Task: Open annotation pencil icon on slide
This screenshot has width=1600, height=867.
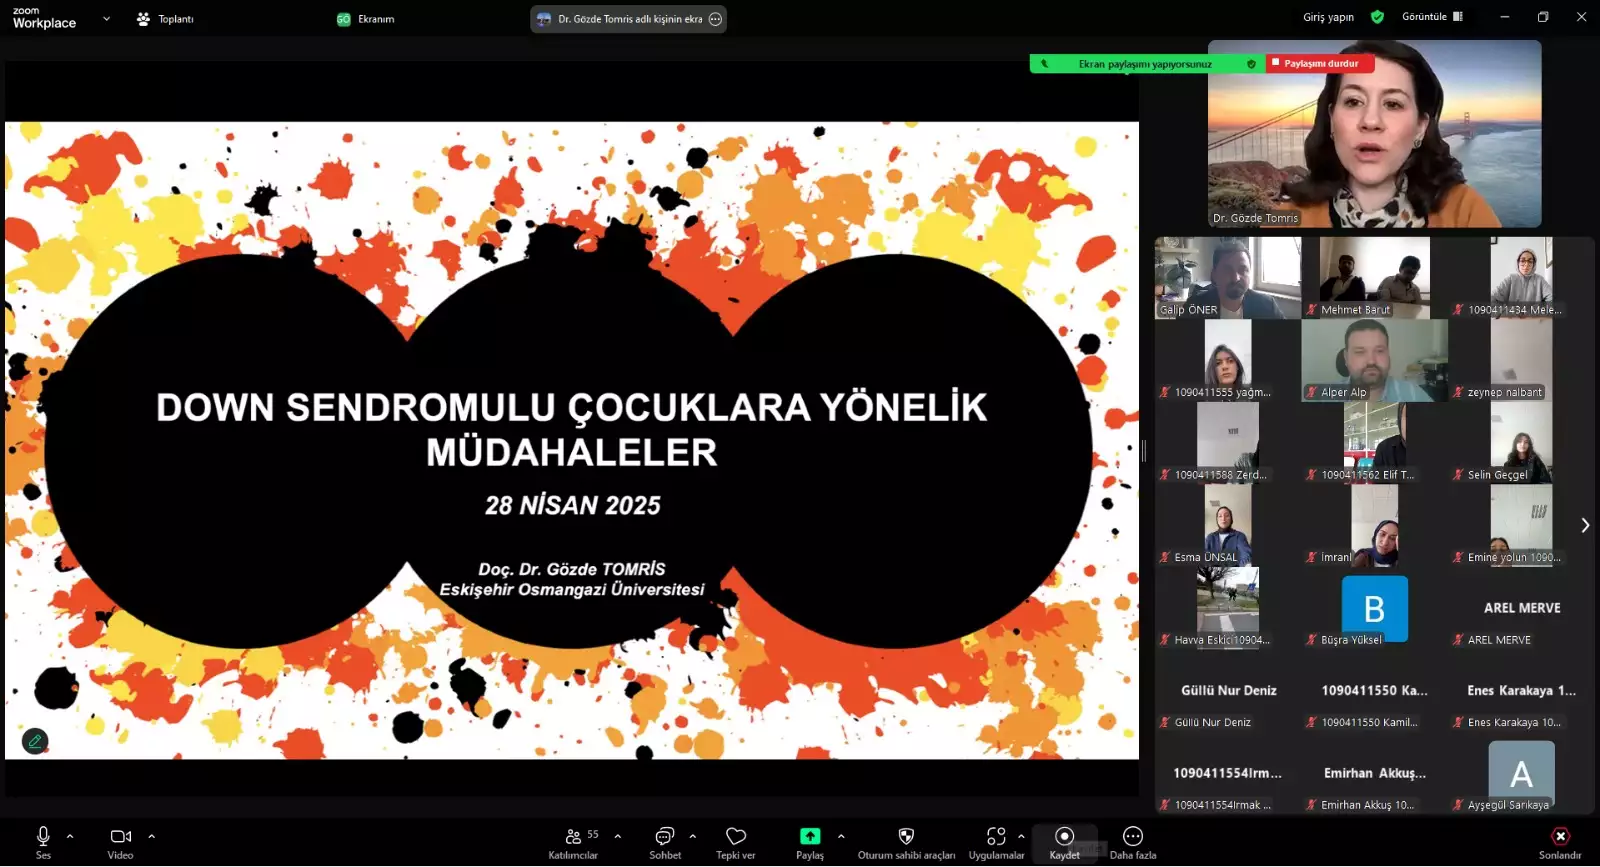Action: [x=35, y=741]
